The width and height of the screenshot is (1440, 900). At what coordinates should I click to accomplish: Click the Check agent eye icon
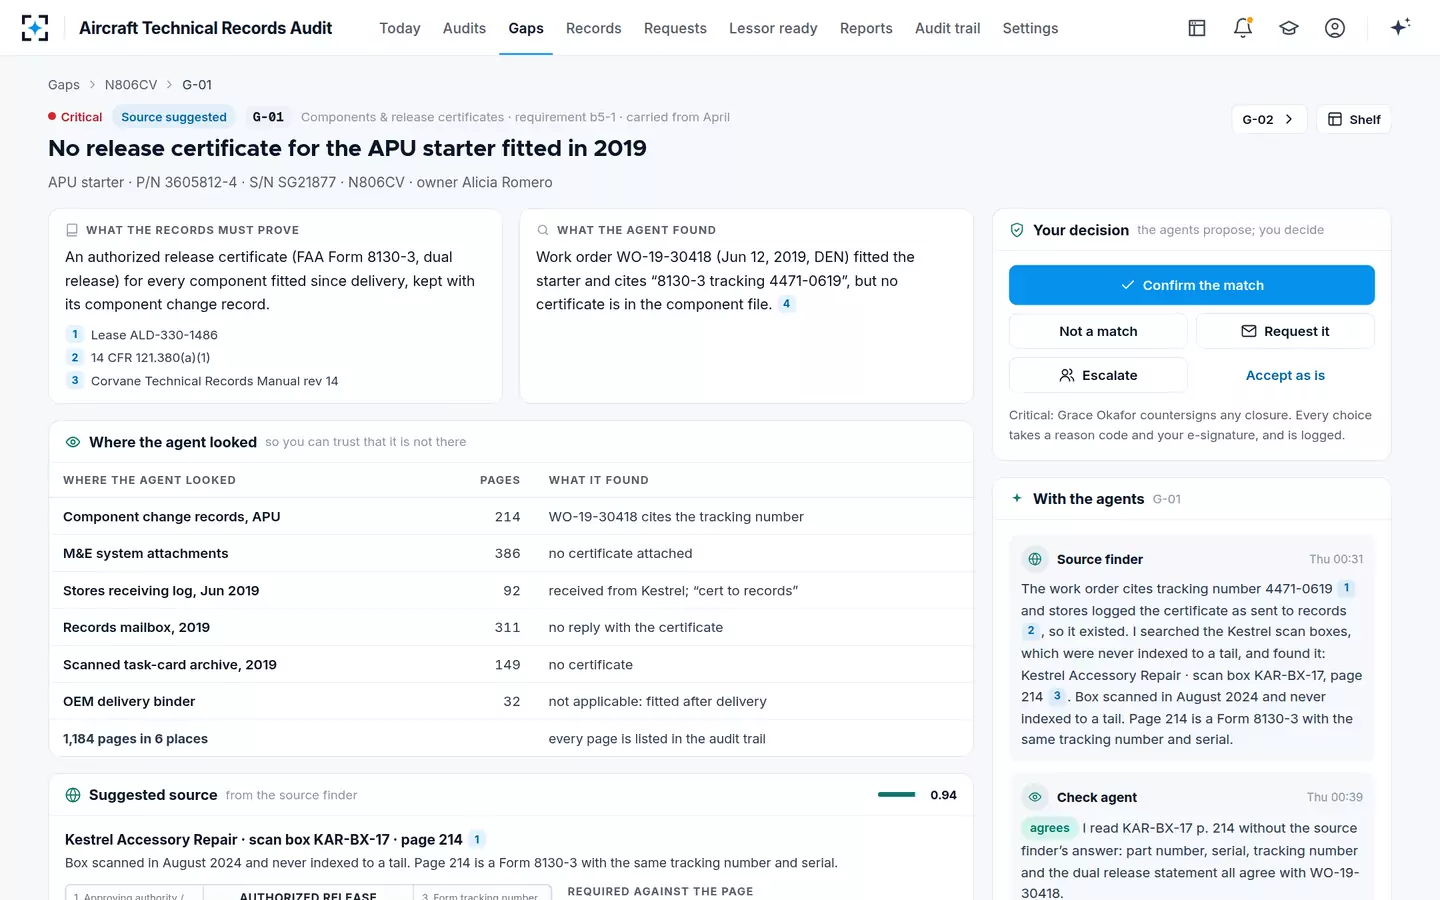pos(1035,797)
